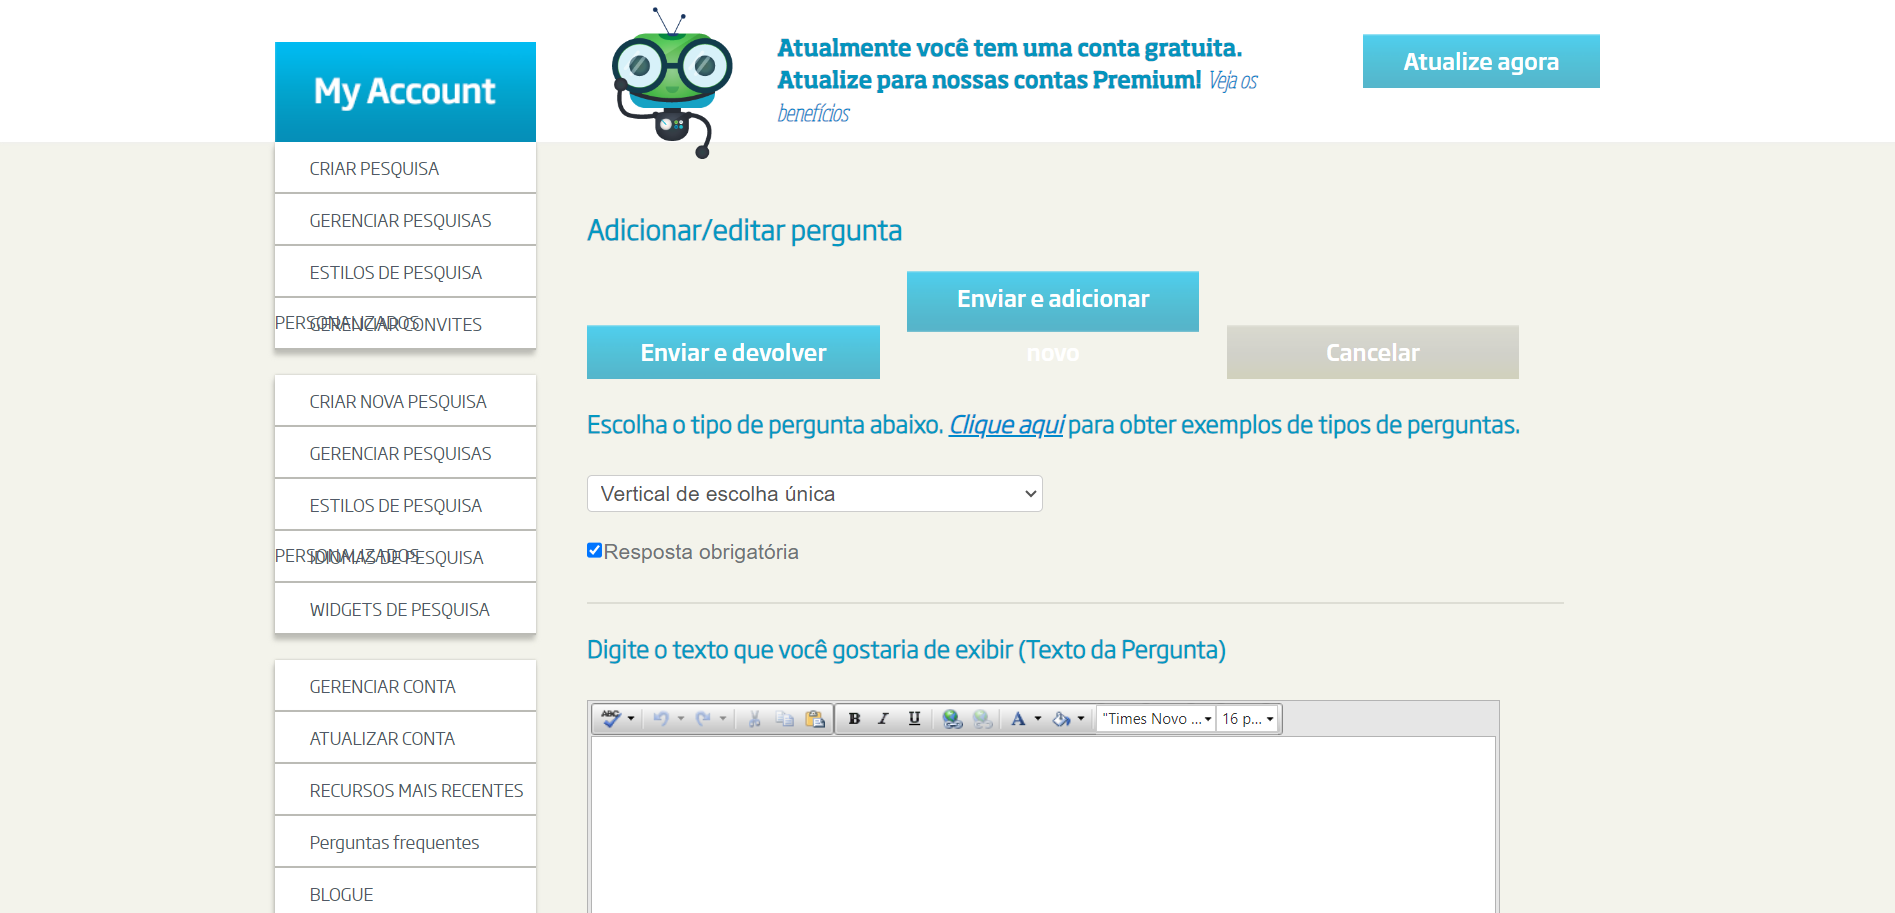Toggle bold formatting
The width and height of the screenshot is (1895, 913).
pos(854,719)
